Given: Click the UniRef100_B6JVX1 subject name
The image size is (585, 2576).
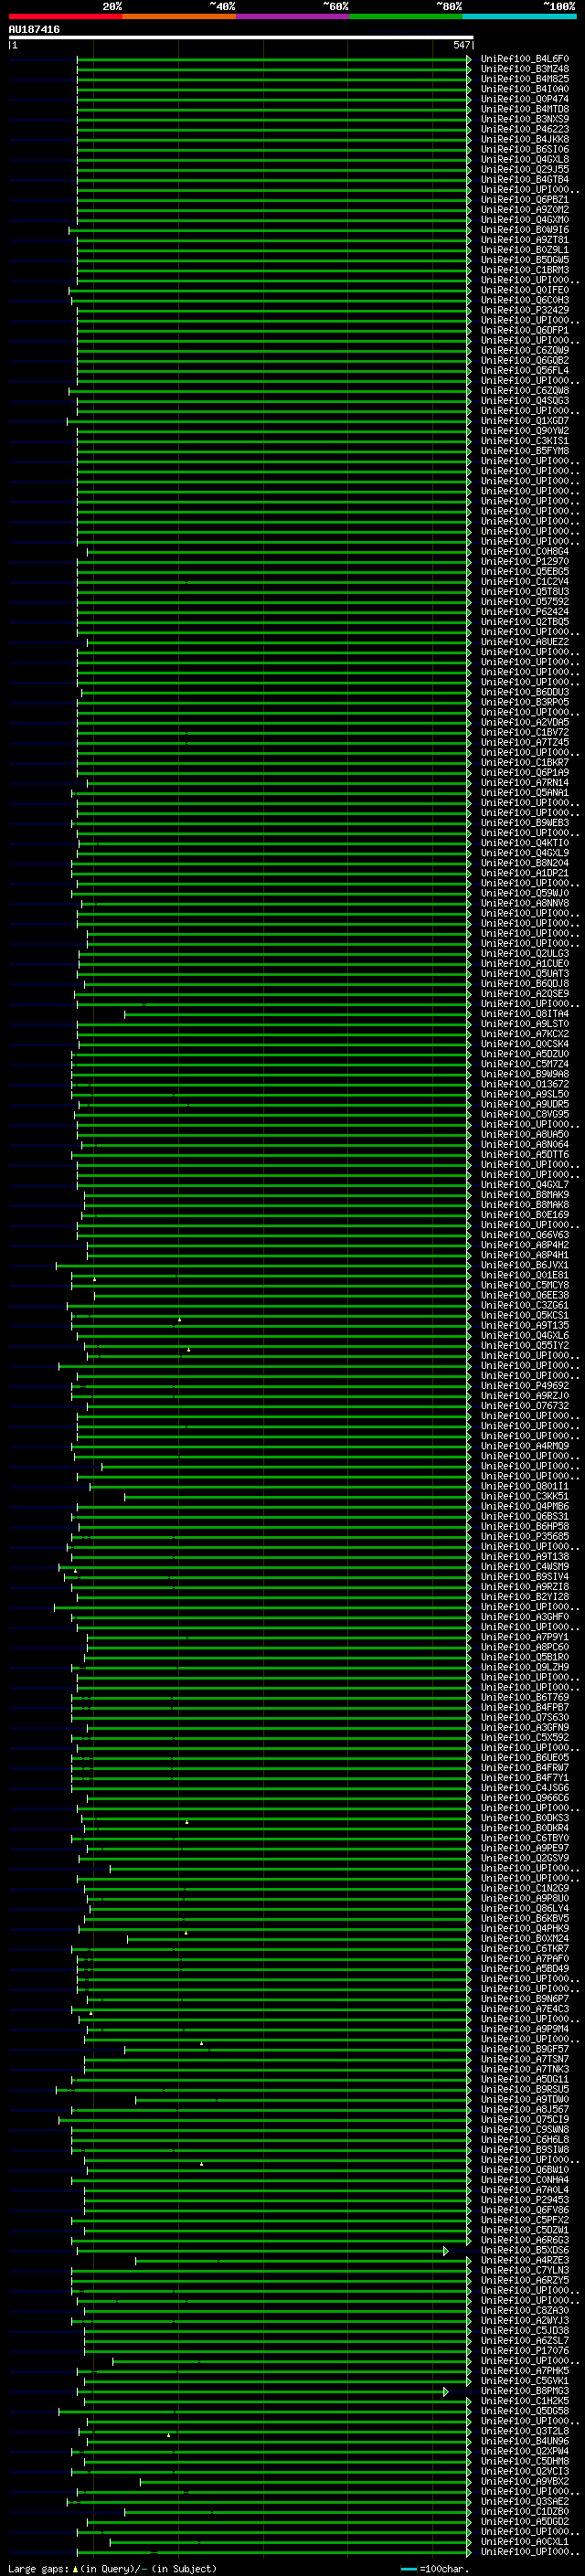Looking at the screenshot, I should [x=524, y=1265].
